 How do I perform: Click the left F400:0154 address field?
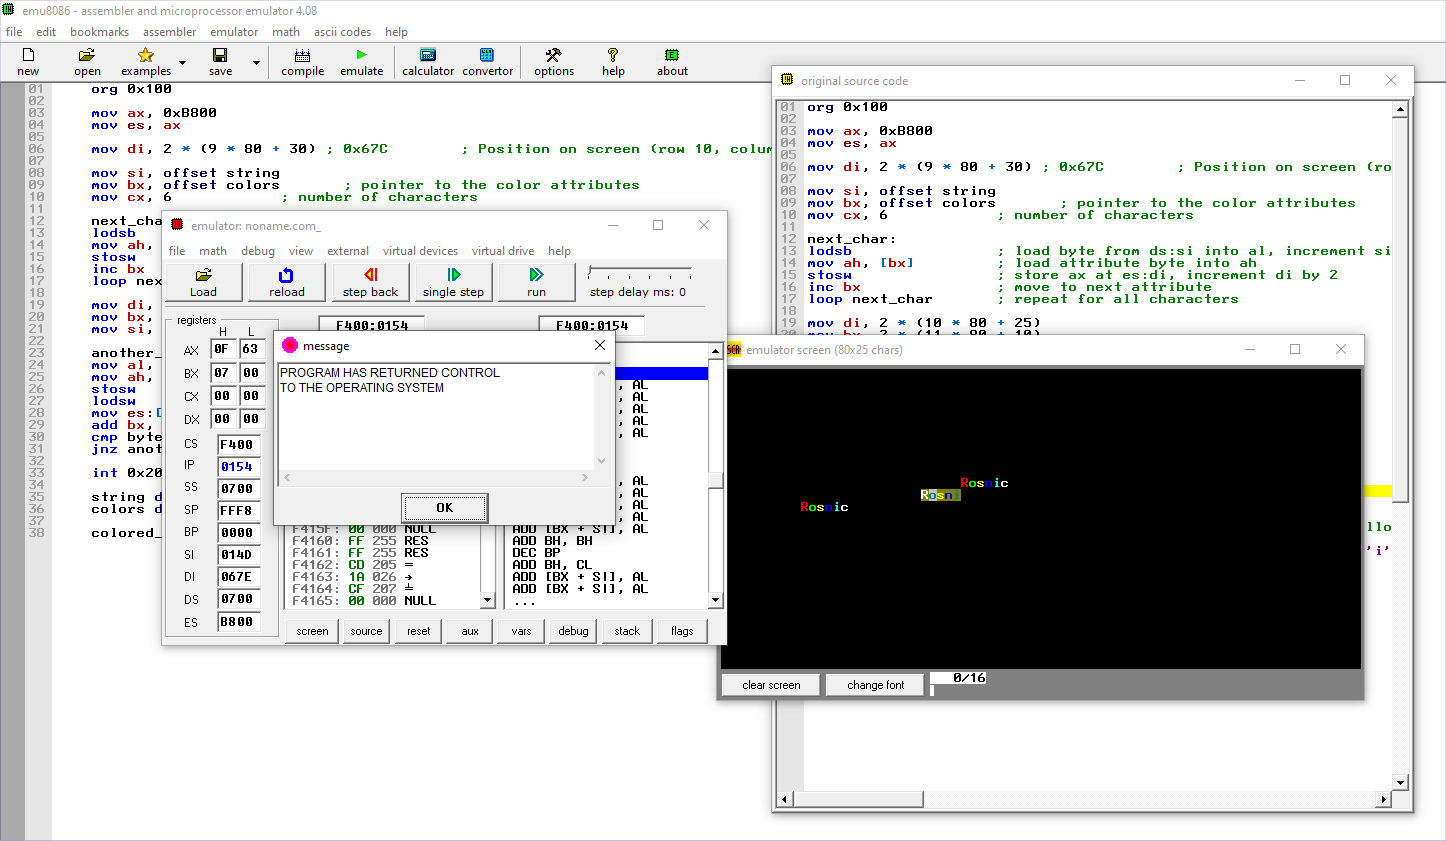(x=371, y=325)
